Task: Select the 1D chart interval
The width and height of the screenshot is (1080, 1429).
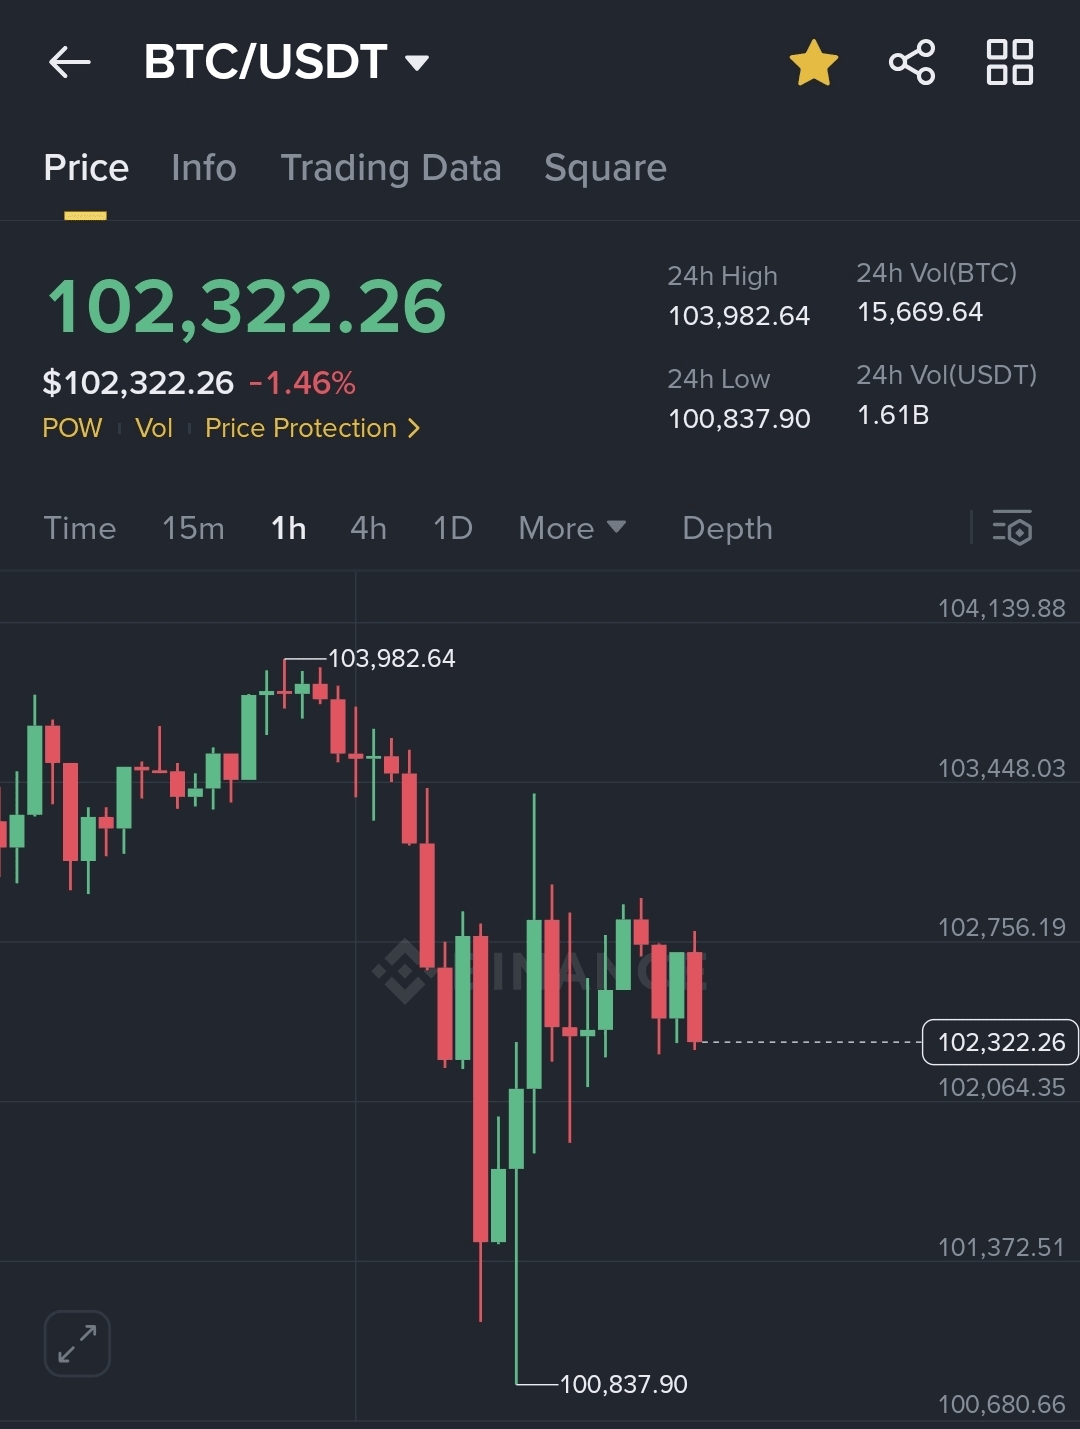Action: pos(452,528)
